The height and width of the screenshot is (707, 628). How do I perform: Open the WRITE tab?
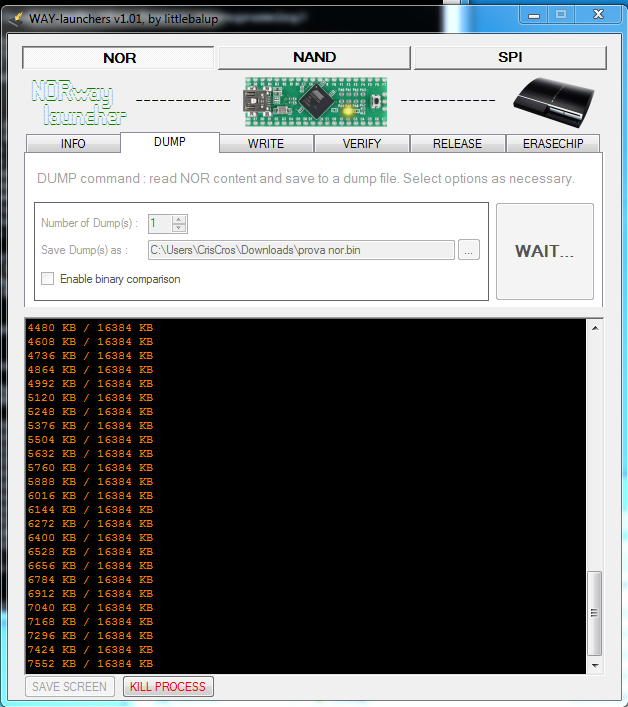click(x=265, y=144)
